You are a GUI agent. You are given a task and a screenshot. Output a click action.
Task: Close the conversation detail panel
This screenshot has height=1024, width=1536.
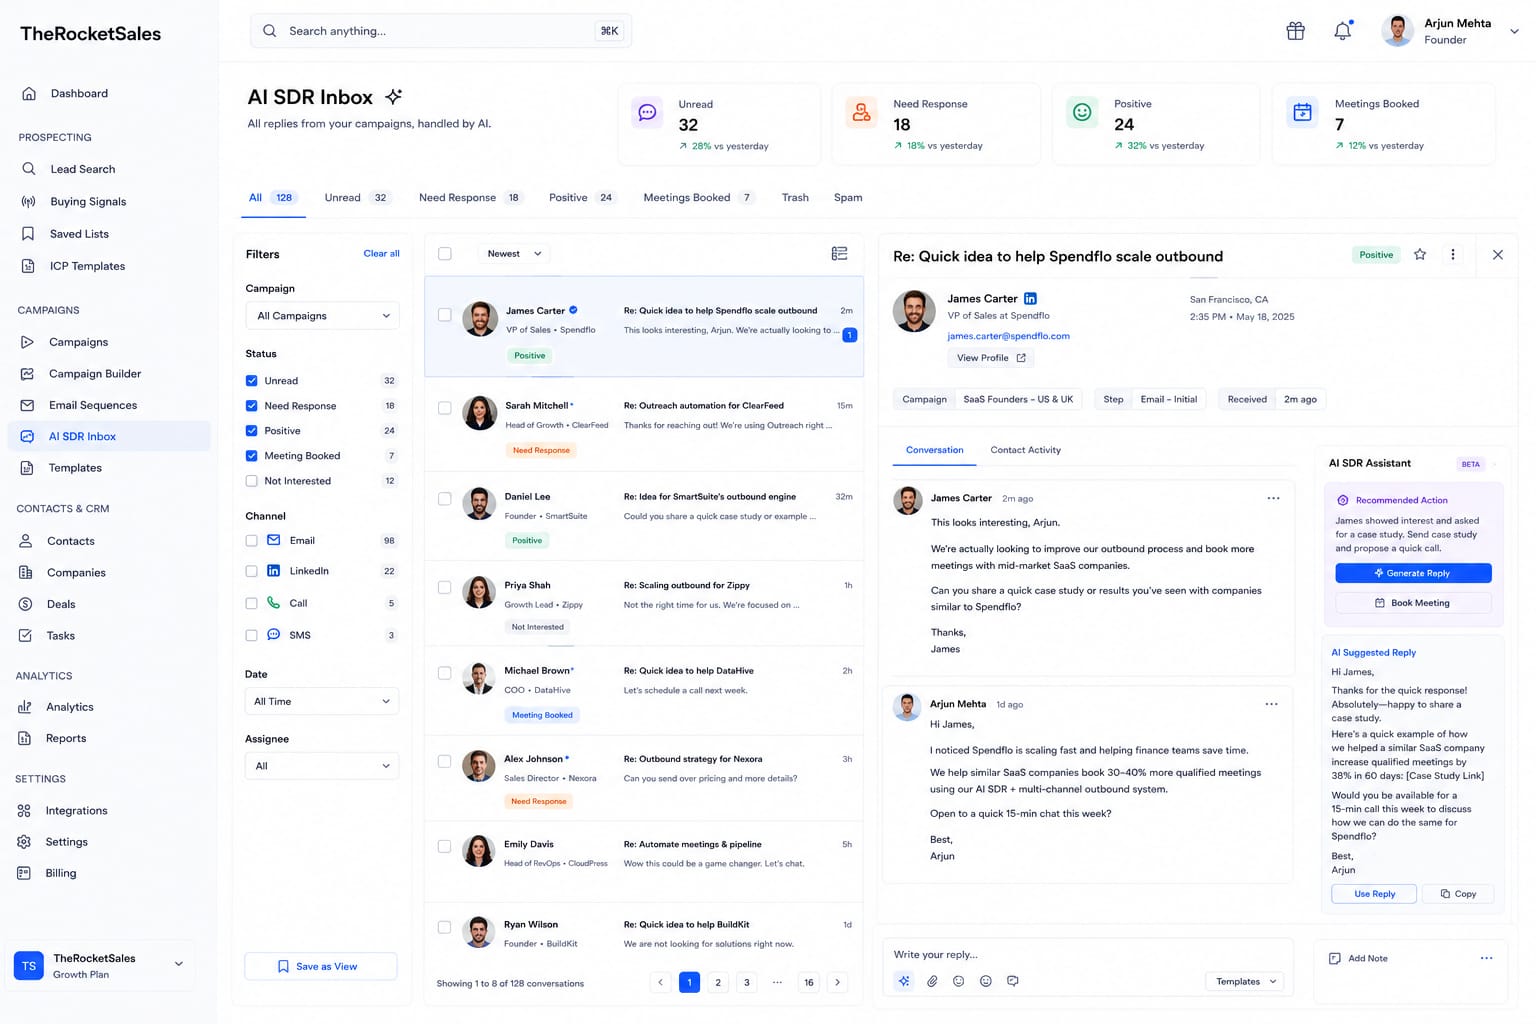pos(1497,255)
